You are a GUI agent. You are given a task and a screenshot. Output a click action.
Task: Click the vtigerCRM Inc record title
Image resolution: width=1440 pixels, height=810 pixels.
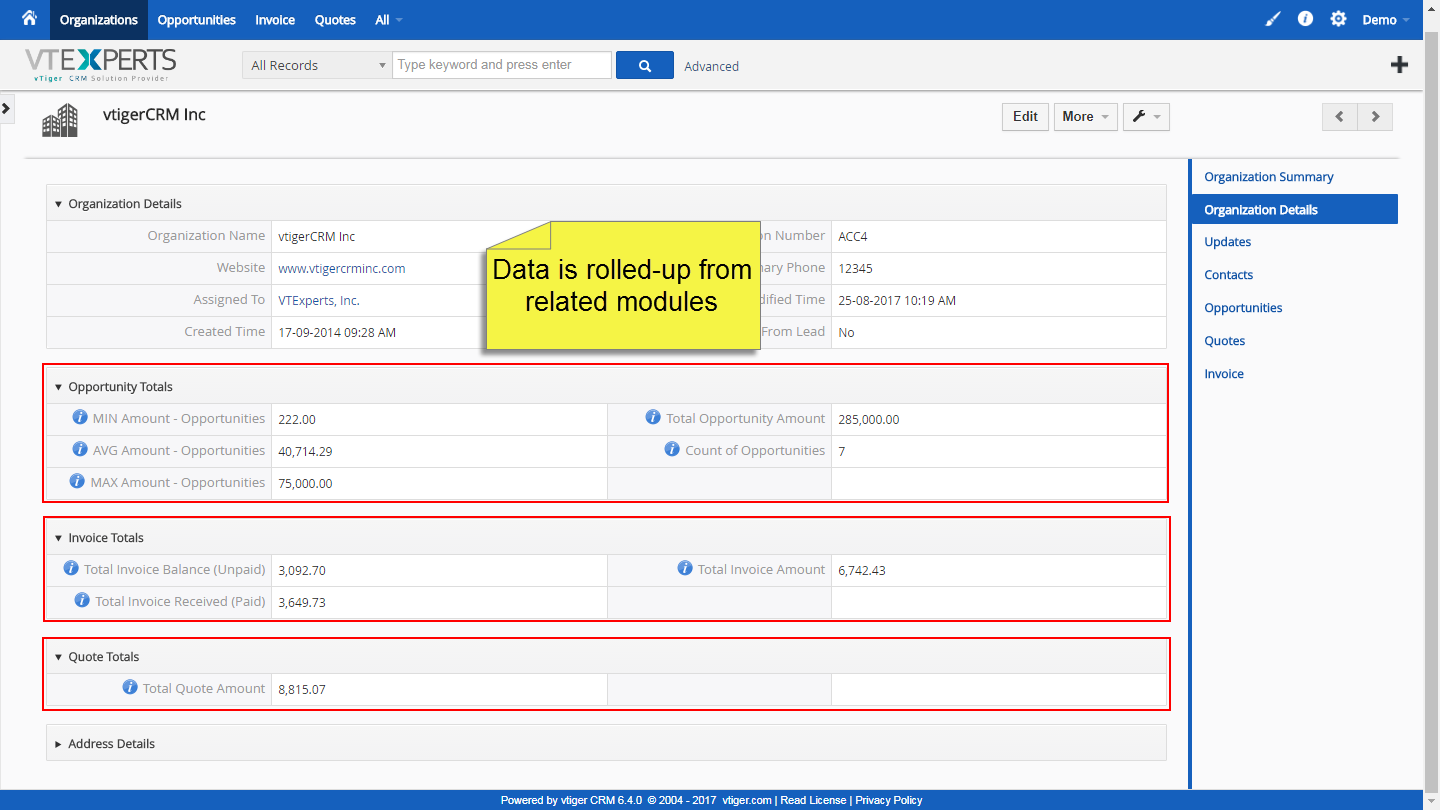(154, 115)
